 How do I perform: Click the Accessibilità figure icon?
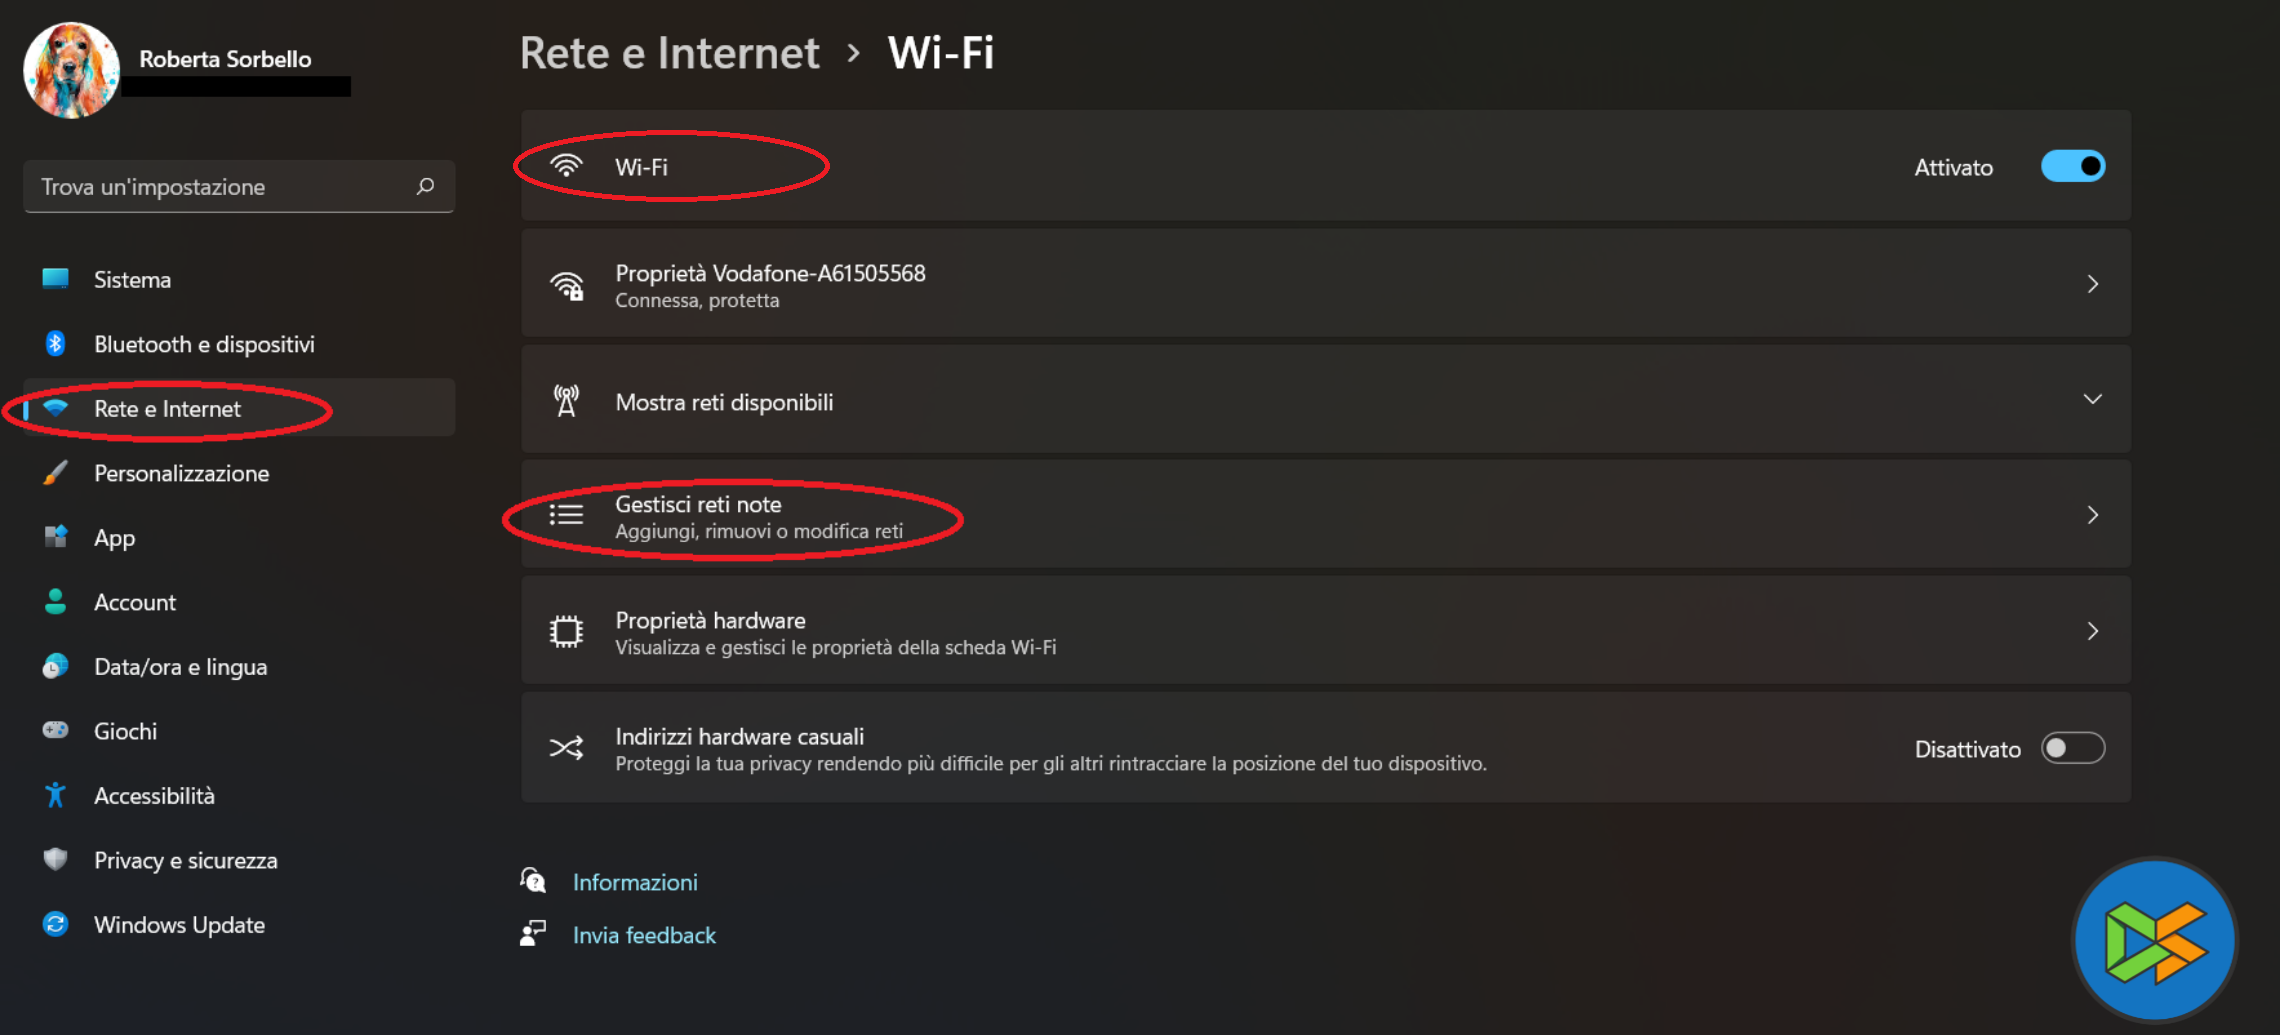[x=55, y=796]
